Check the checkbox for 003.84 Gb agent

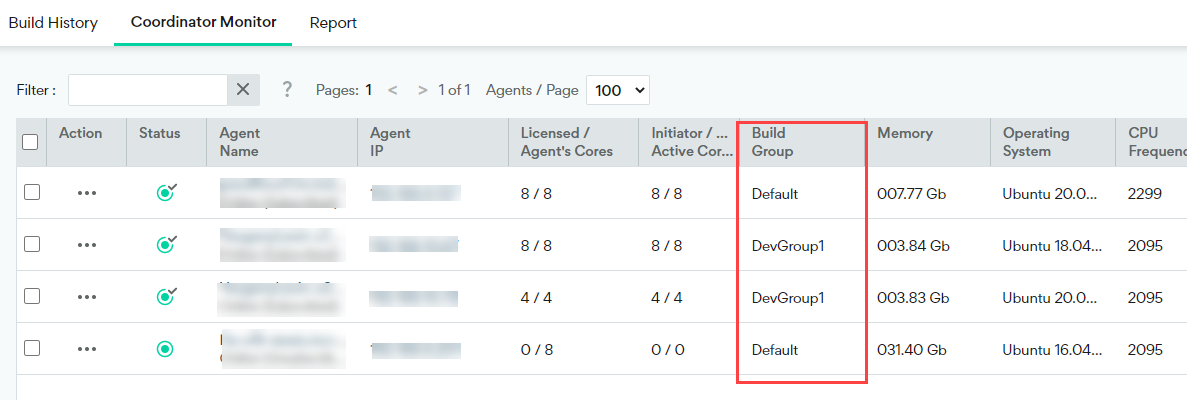pyautogui.click(x=32, y=245)
